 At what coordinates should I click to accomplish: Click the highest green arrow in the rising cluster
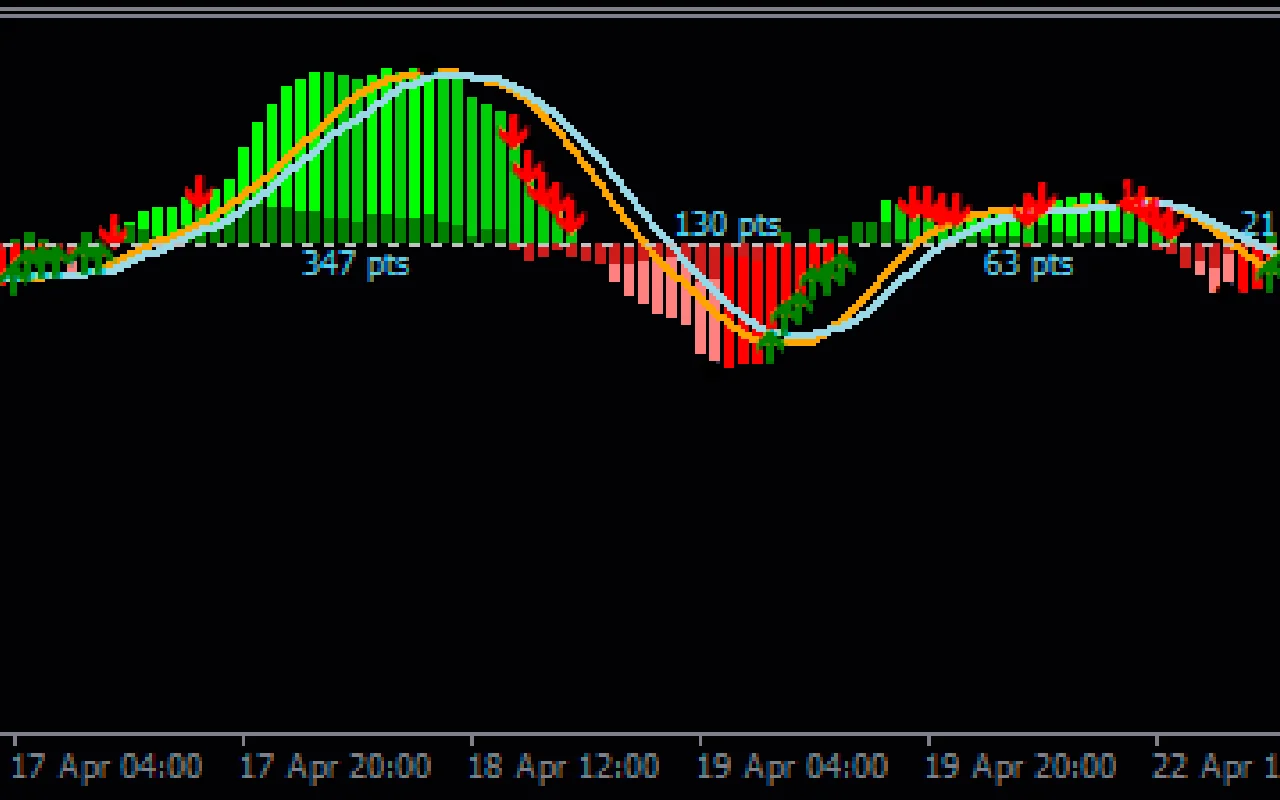(x=842, y=265)
